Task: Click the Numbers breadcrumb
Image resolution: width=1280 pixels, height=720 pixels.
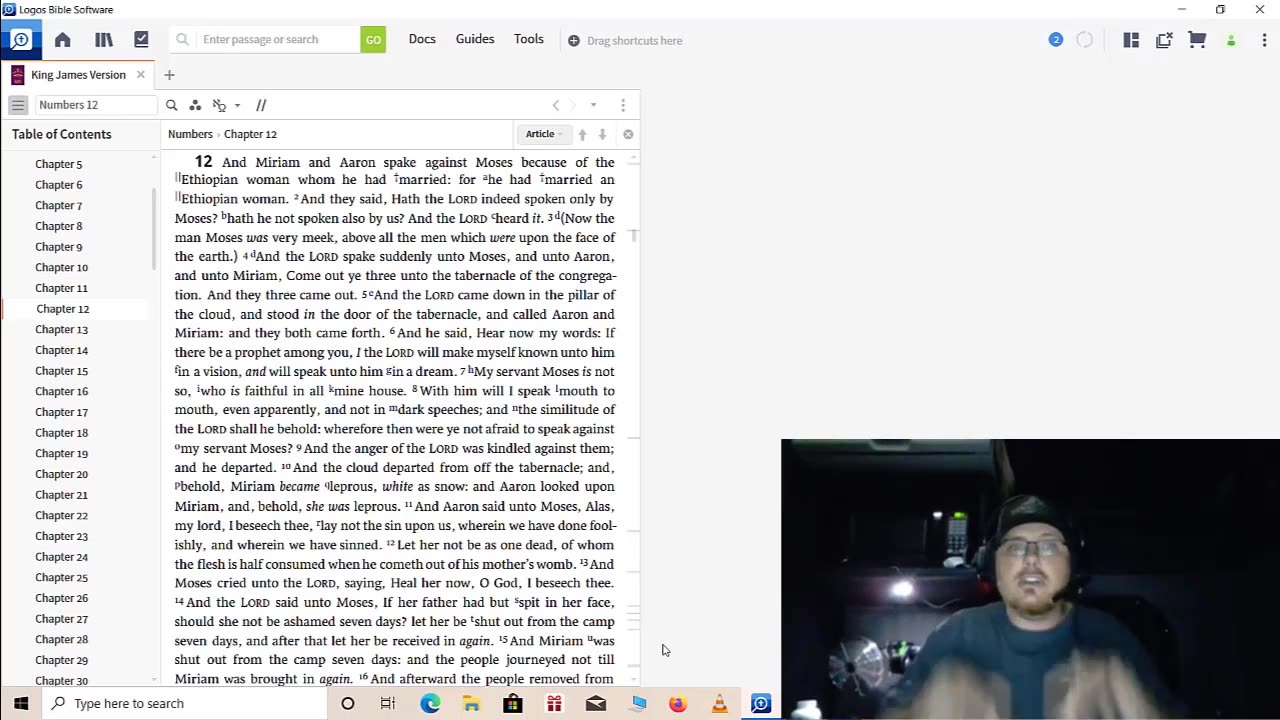Action: tap(190, 134)
